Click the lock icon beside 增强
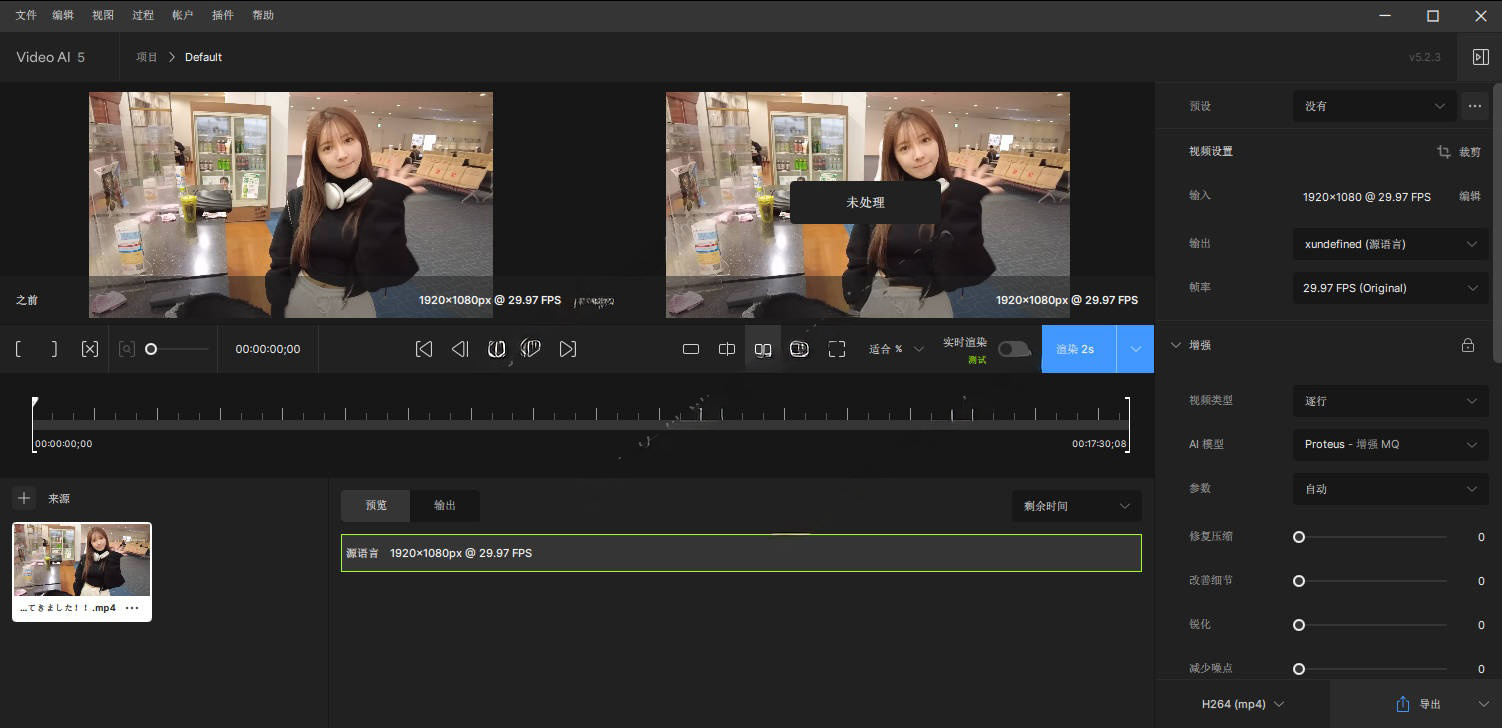The width and height of the screenshot is (1502, 728). click(x=1468, y=346)
